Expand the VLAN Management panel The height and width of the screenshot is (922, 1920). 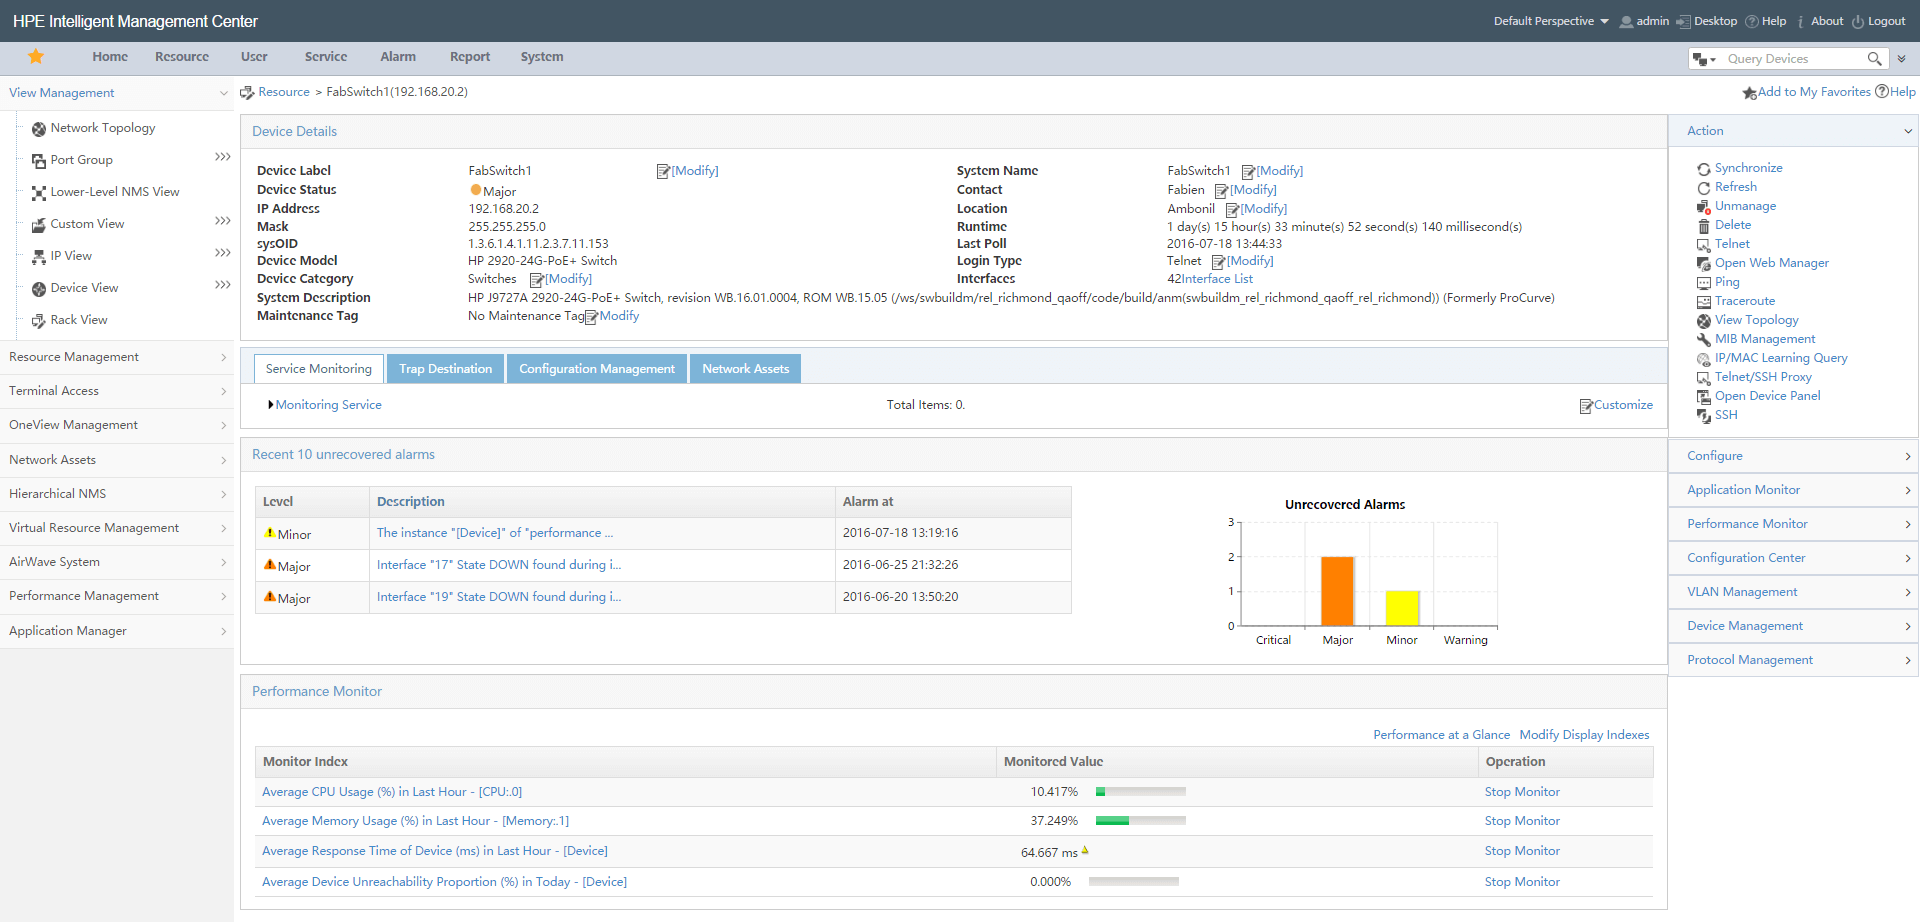(1908, 592)
